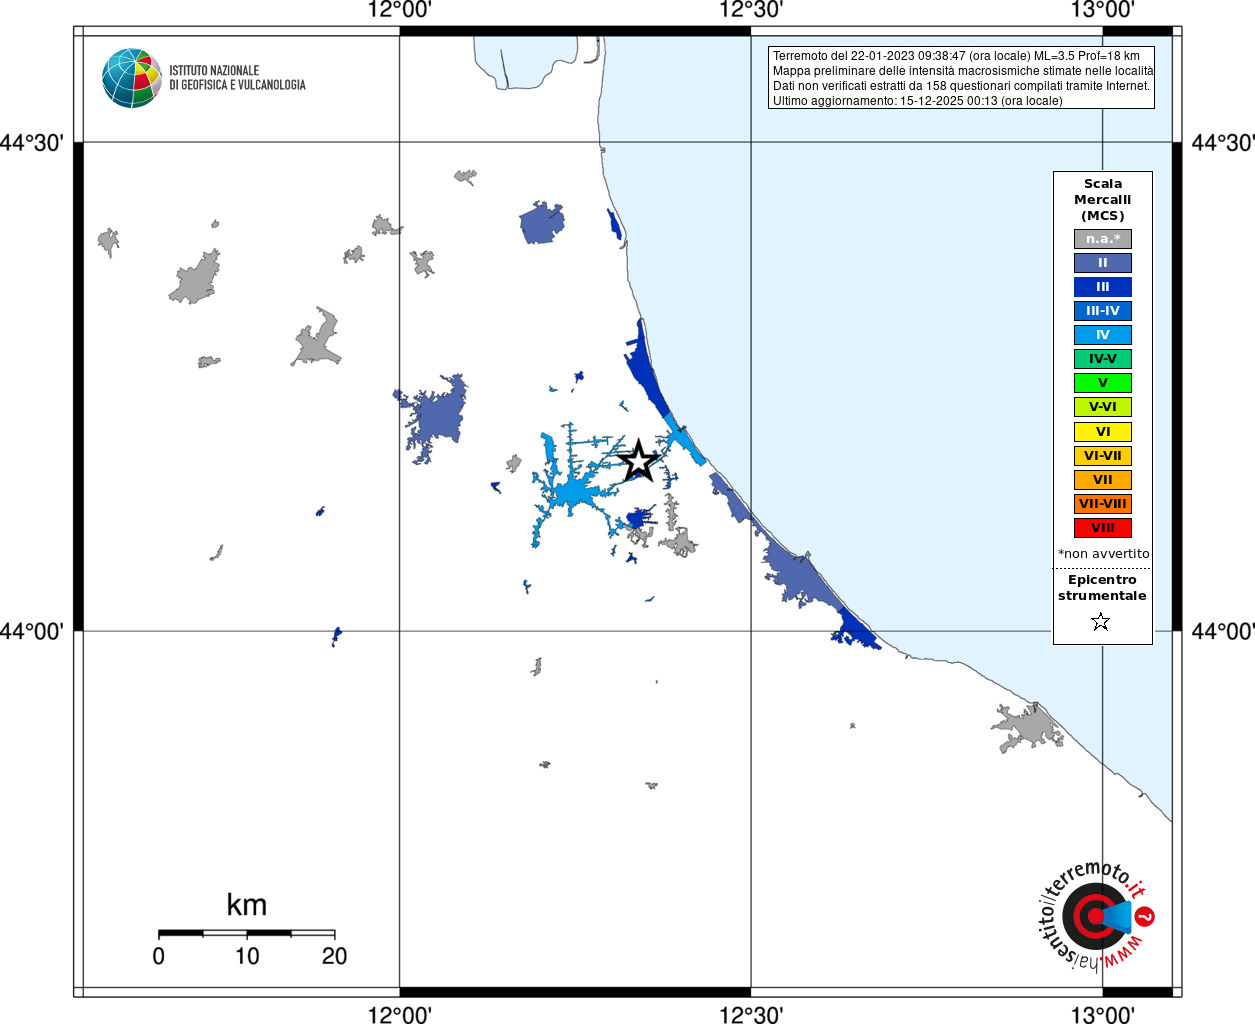Click the left 44°30' latitude label
The image size is (1255, 1024).
pyautogui.click(x=32, y=143)
